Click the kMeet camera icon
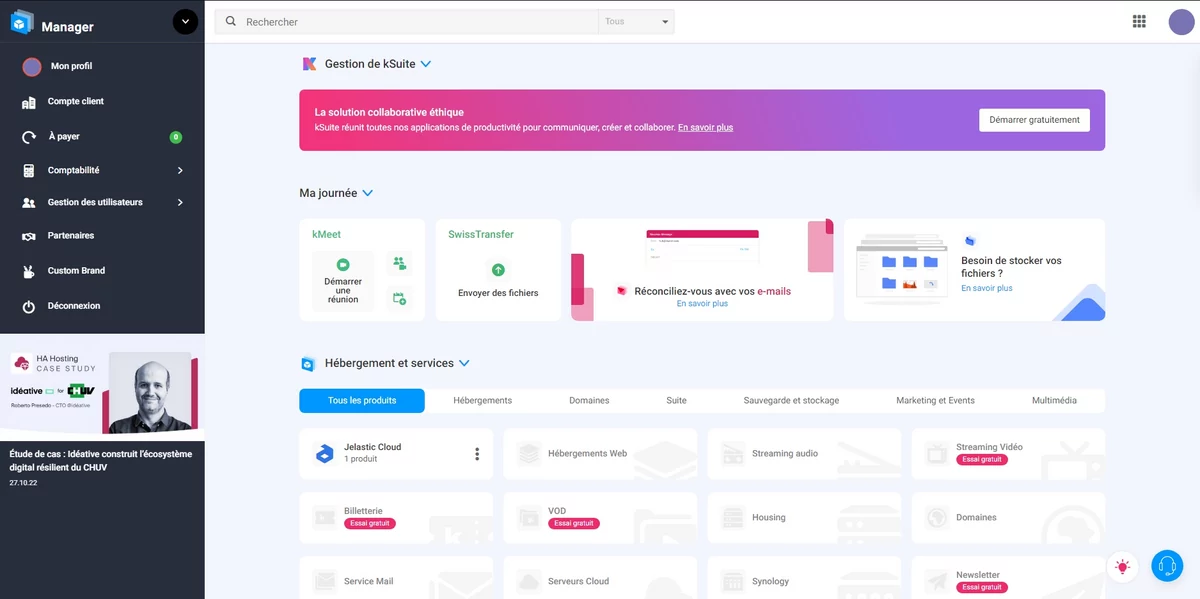Viewport: 1200px width, 599px height. 343,265
